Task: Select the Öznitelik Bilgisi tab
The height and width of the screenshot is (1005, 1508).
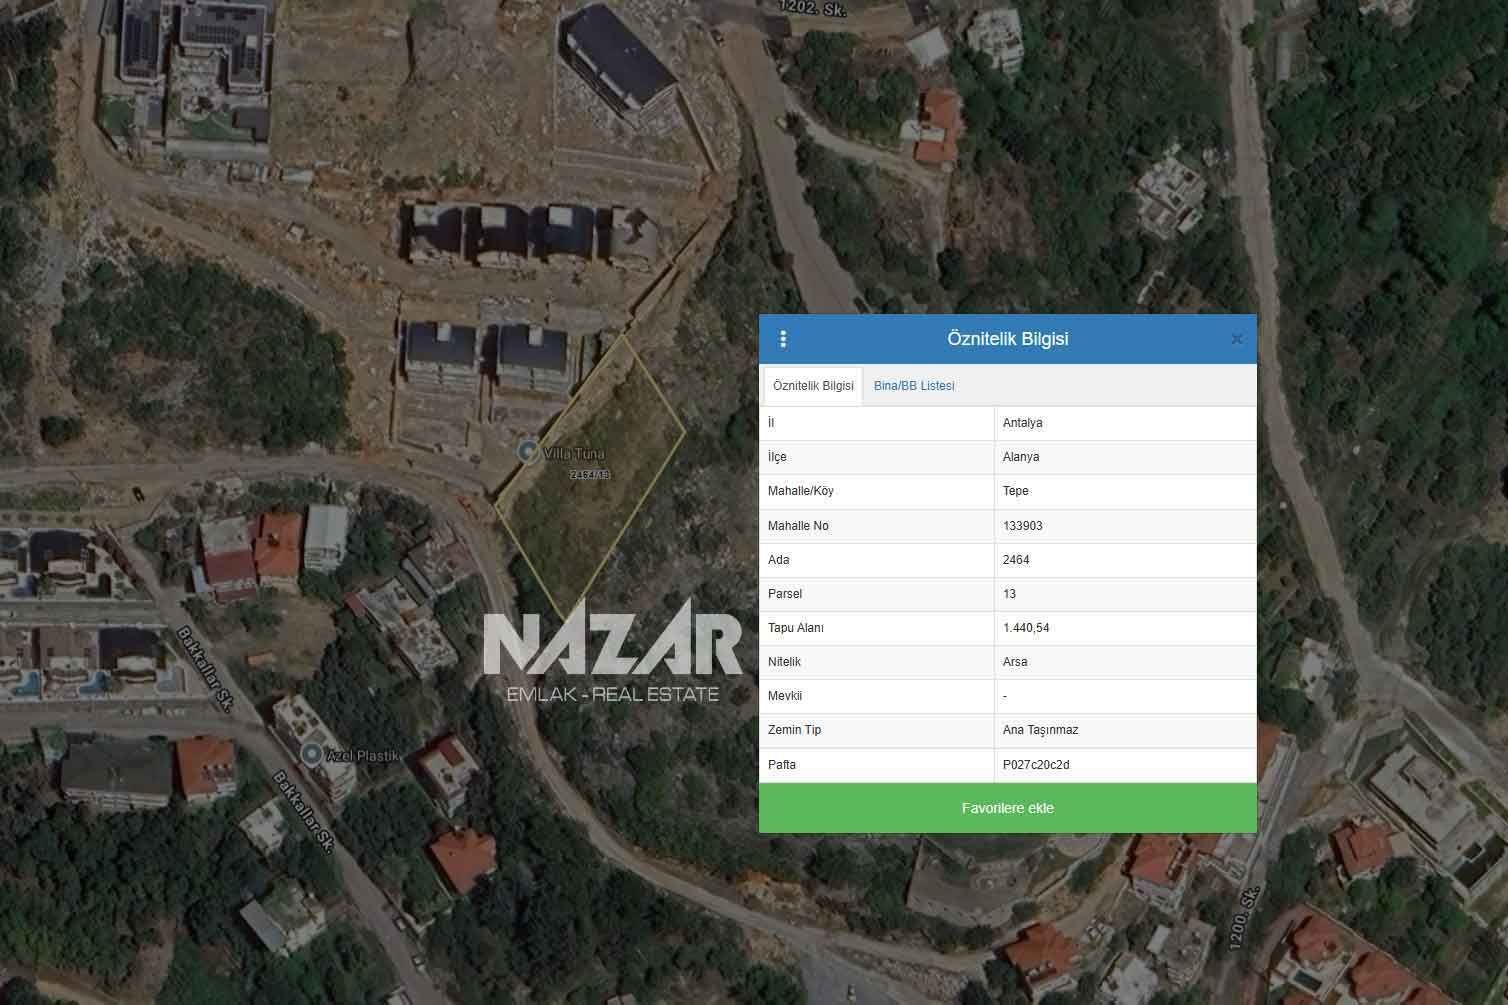Action: 813,386
